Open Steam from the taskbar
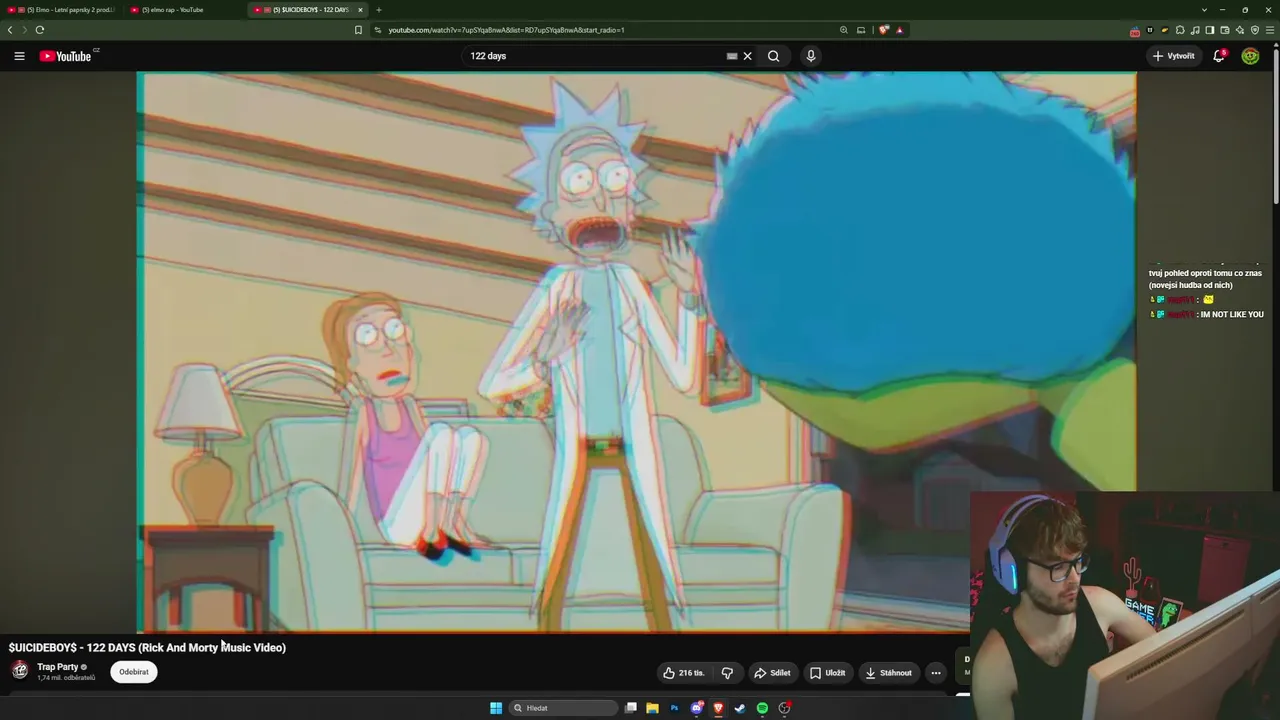1280x720 pixels. point(740,708)
